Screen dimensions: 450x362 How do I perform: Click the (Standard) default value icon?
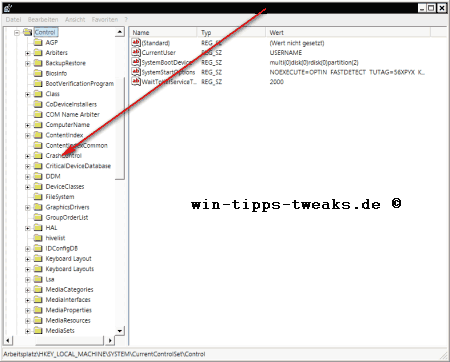click(x=136, y=43)
